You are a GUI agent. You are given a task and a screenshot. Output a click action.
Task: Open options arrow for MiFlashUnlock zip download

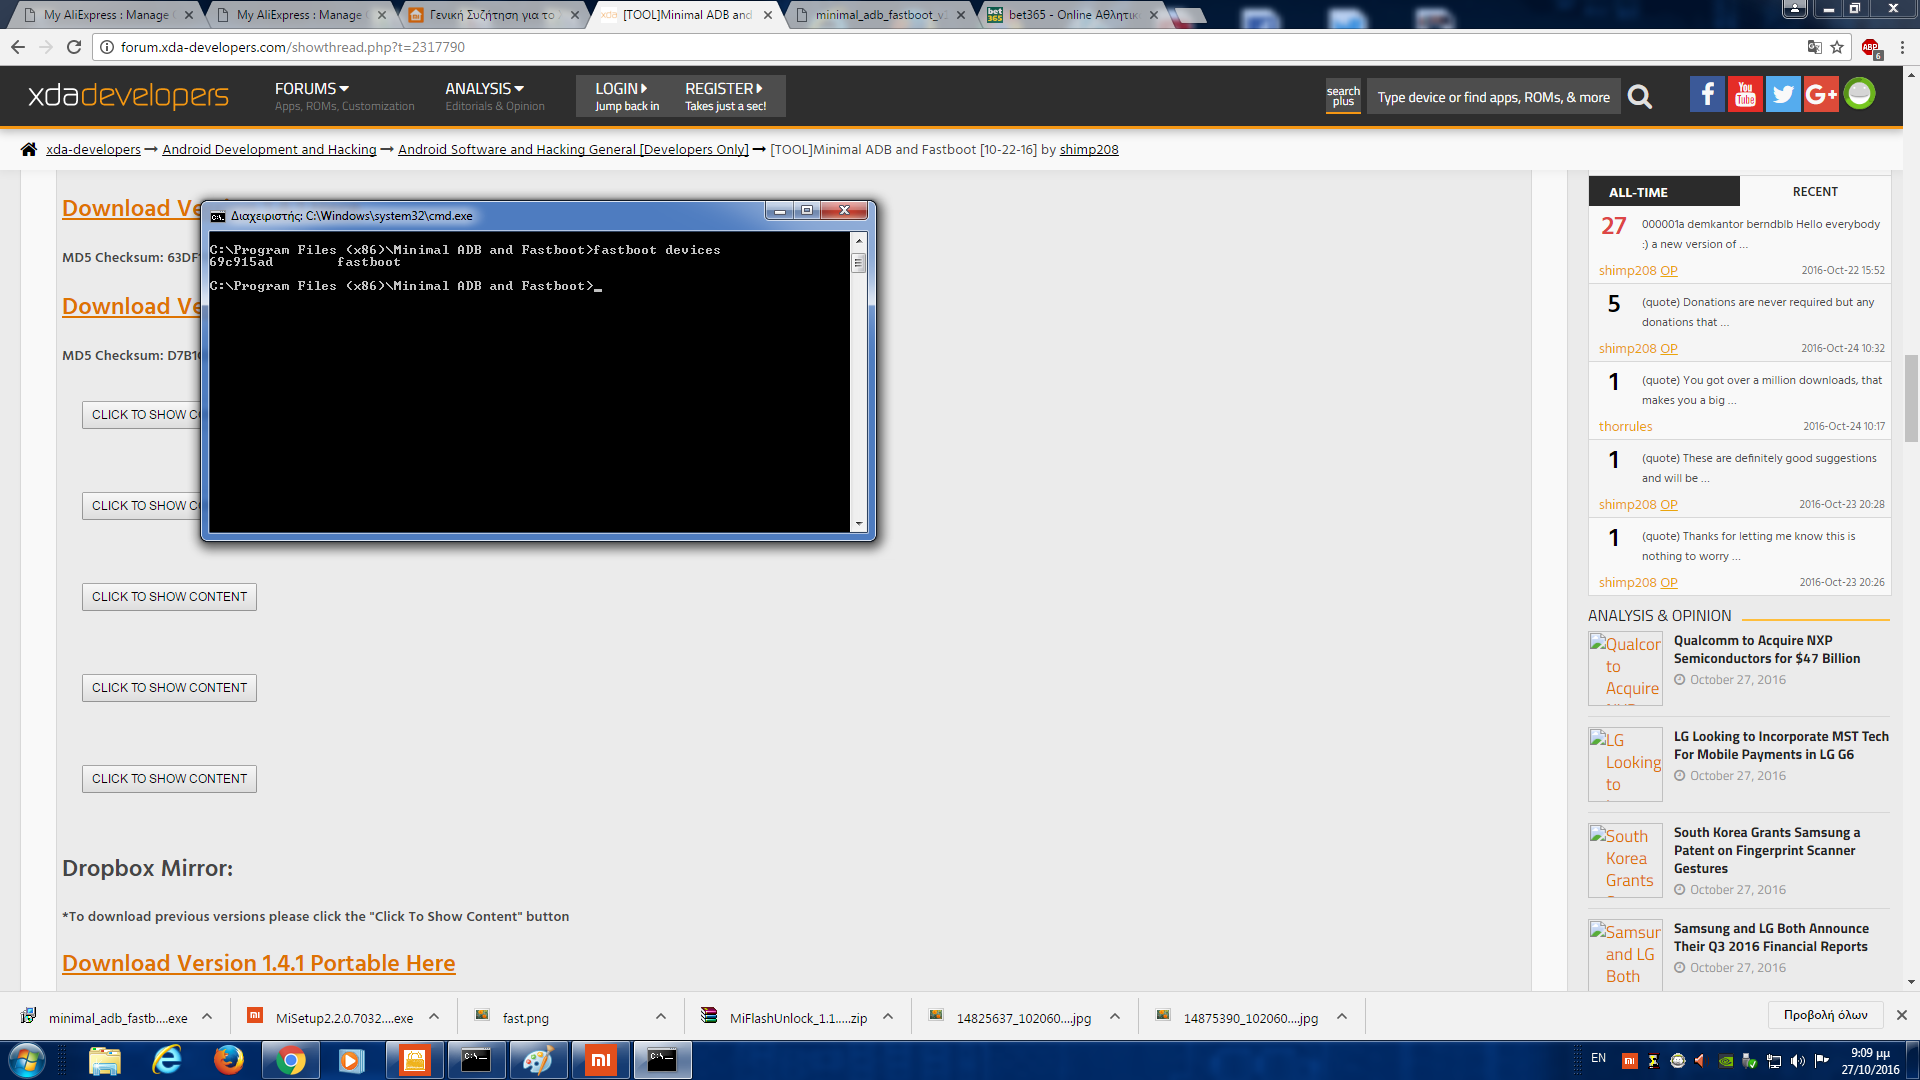tap(888, 1017)
